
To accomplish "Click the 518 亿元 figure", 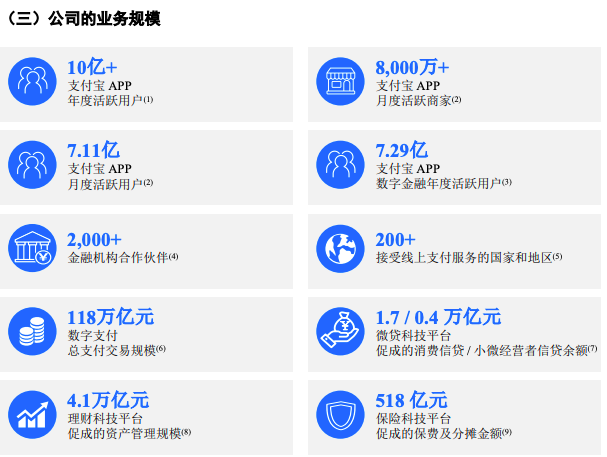I will 412,400.
